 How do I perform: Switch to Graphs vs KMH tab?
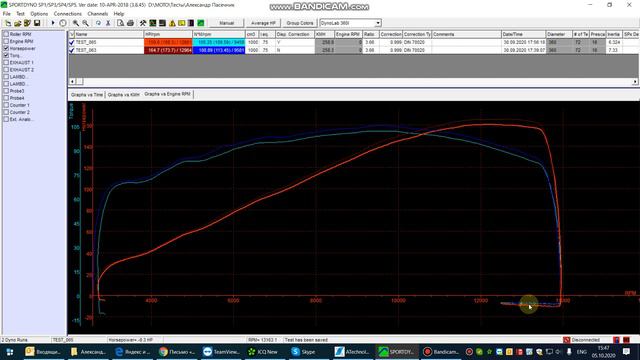124,95
